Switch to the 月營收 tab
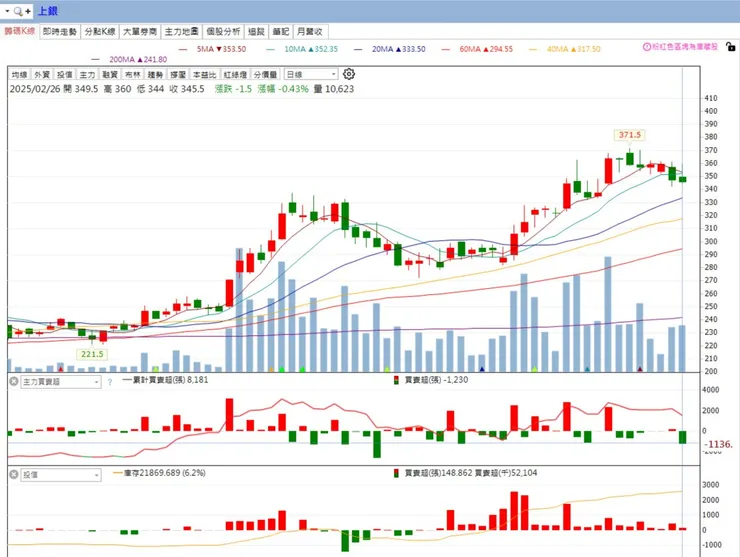This screenshot has height=557, width=740. point(310,32)
